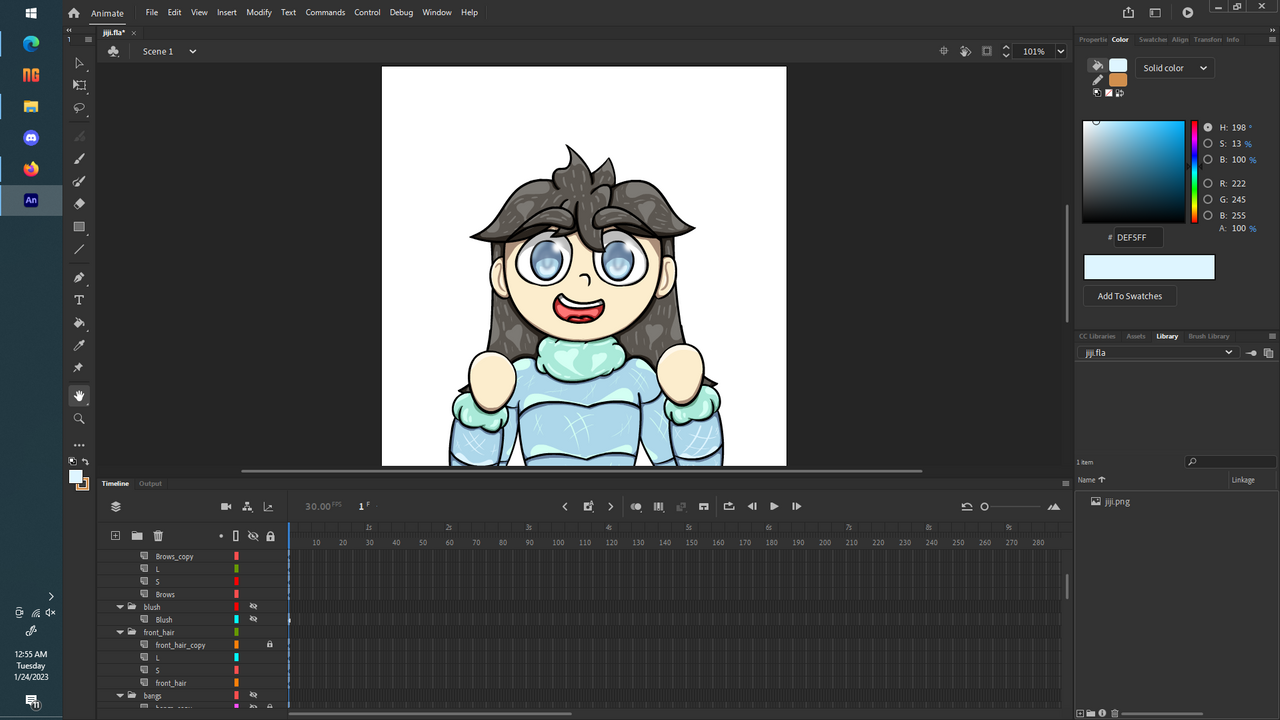The image size is (1280, 720).
Task: Select the Pen tool
Action: click(79, 277)
